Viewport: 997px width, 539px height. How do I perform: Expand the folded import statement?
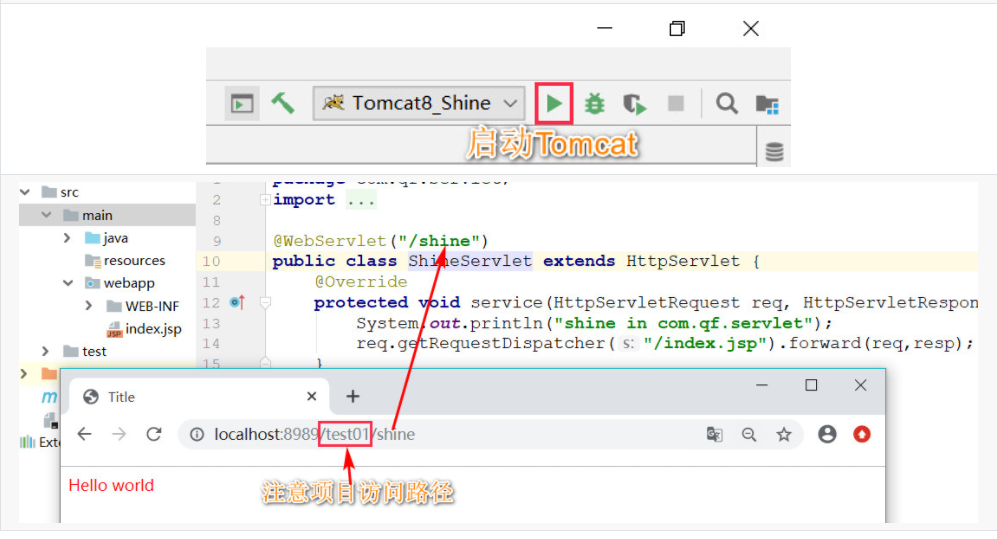tap(265, 200)
